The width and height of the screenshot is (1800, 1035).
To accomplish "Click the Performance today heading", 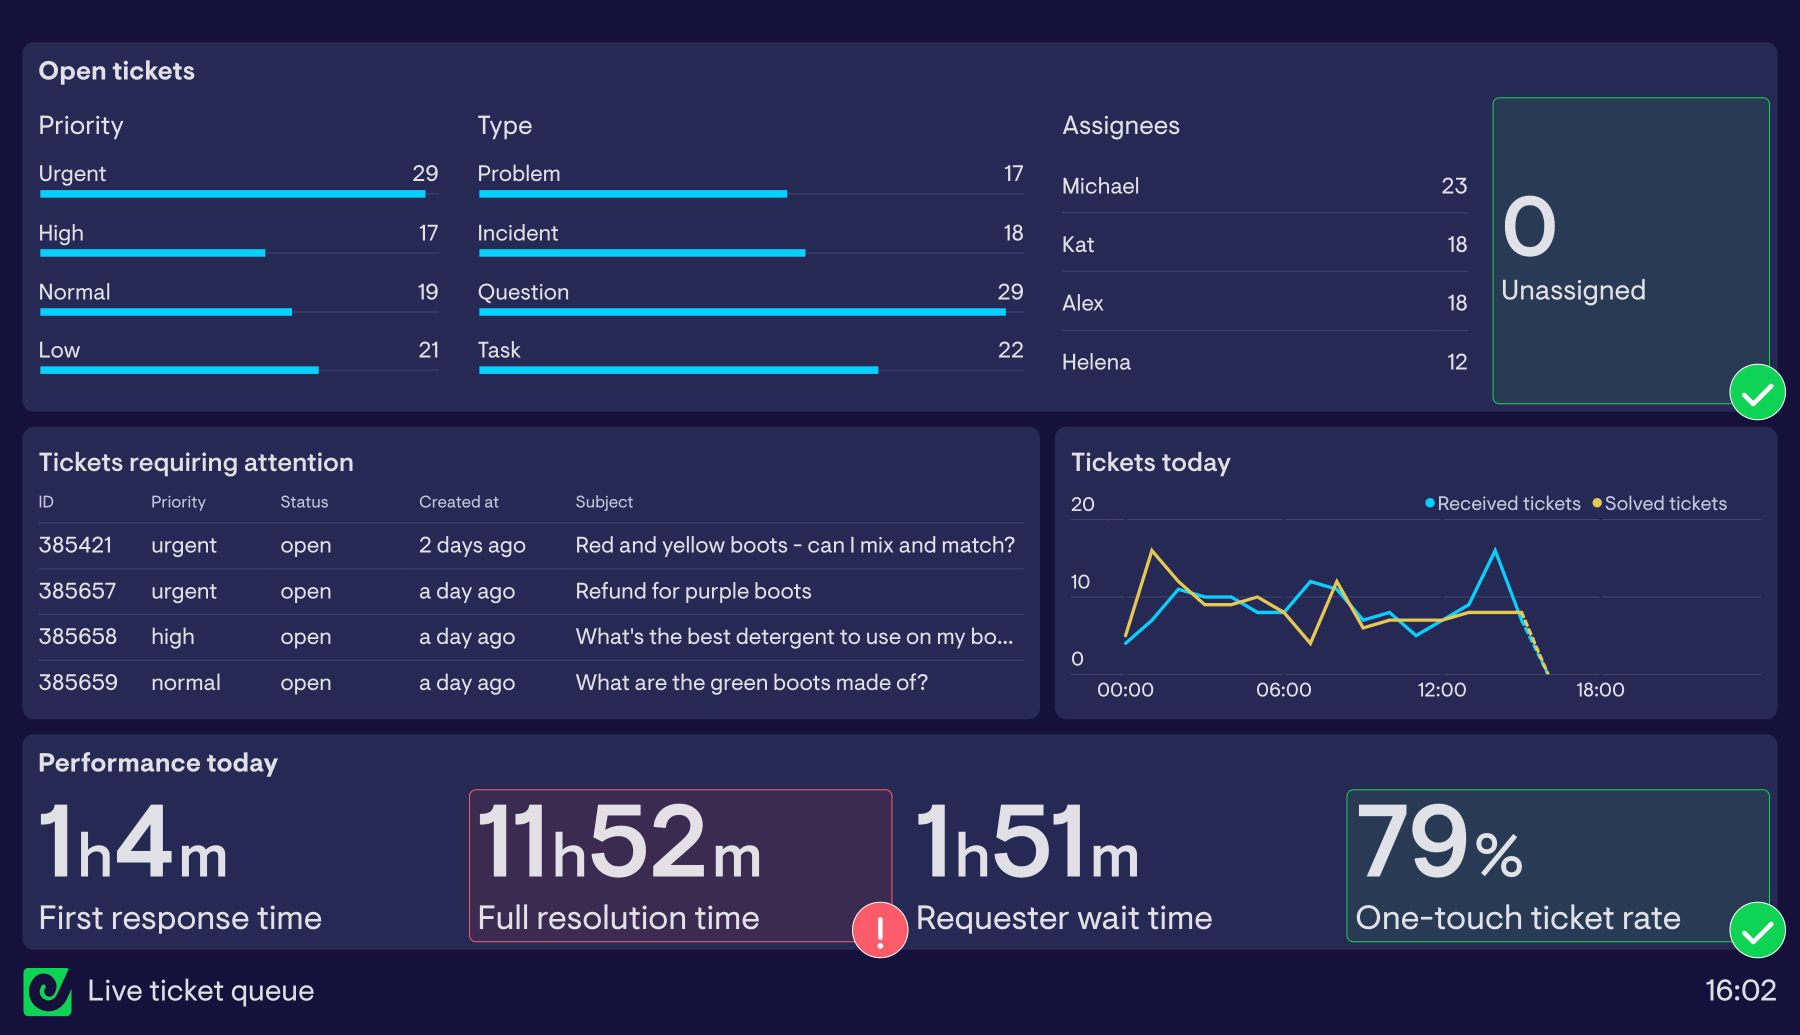I will click(158, 763).
